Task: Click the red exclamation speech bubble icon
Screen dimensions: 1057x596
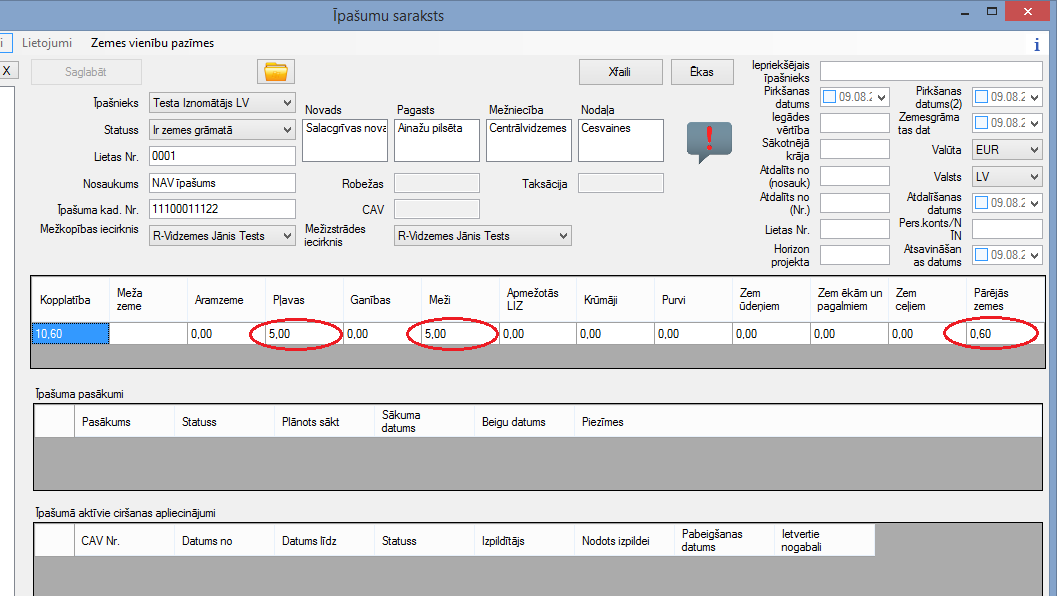Action: pyautogui.click(x=709, y=140)
